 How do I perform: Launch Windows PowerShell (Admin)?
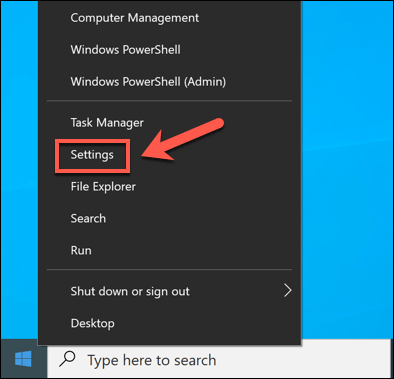tap(169, 82)
